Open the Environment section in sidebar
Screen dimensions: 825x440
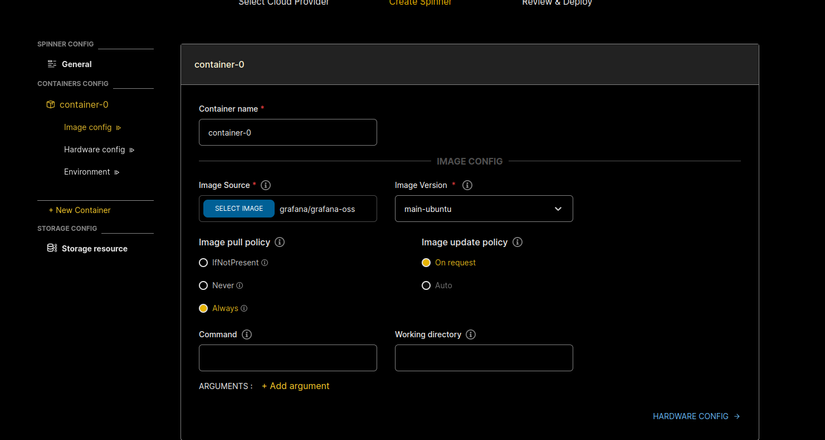pos(87,172)
